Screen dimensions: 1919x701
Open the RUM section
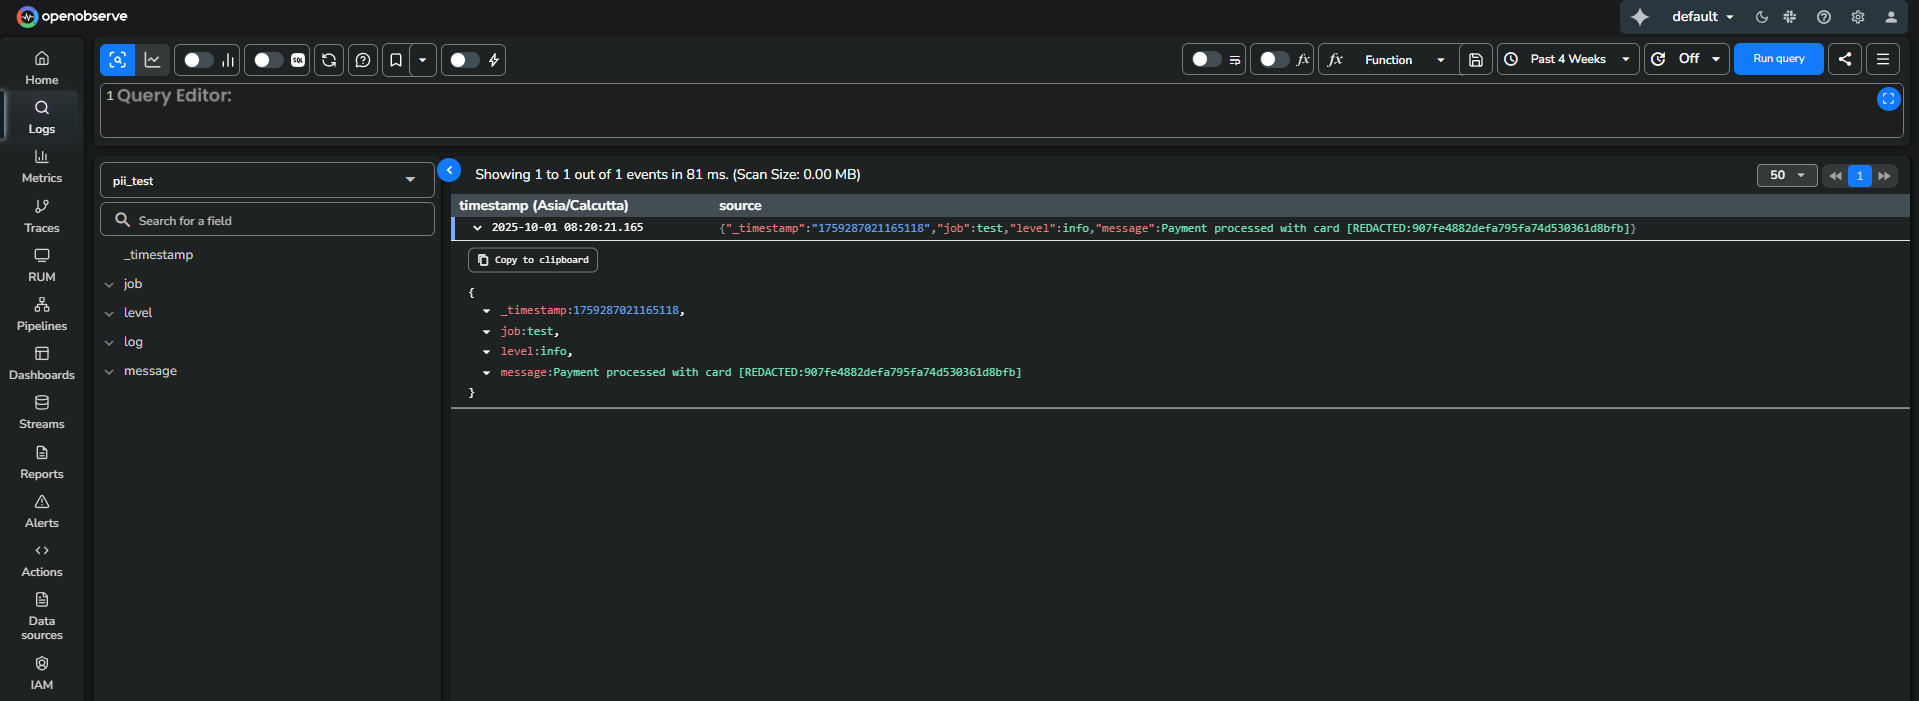42,265
